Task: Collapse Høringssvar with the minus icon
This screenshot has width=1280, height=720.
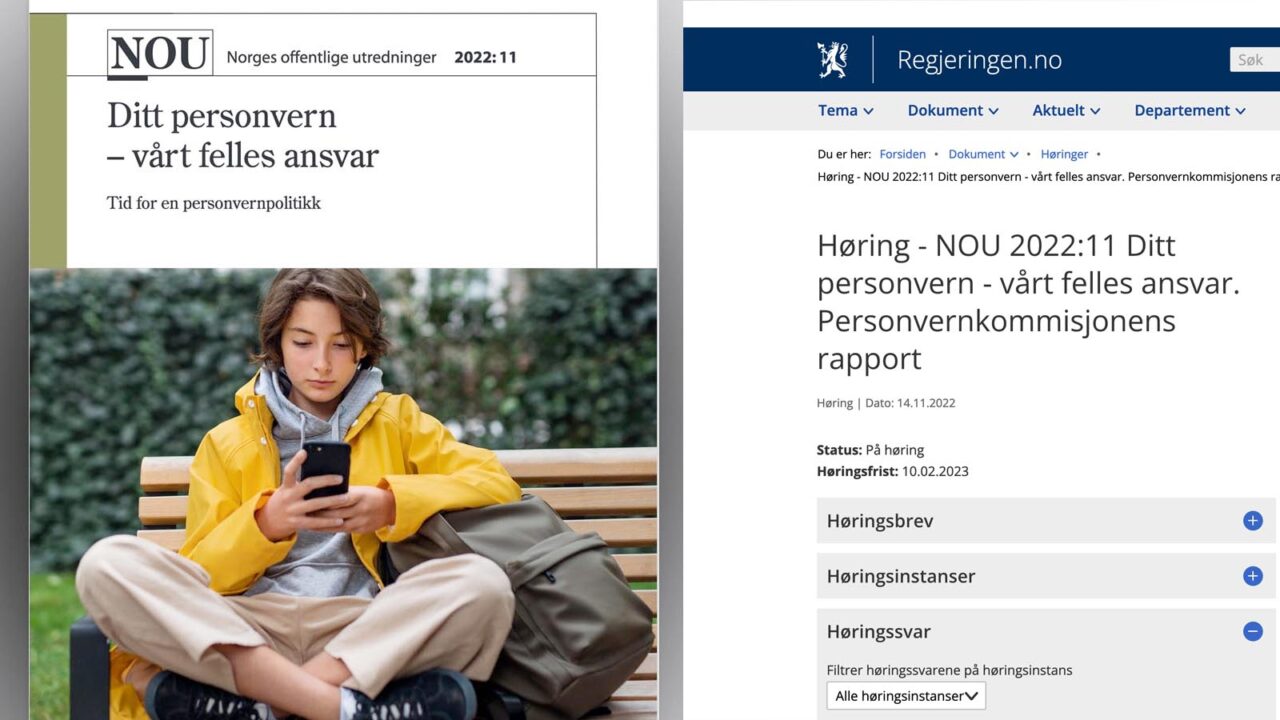Action: point(1252,632)
